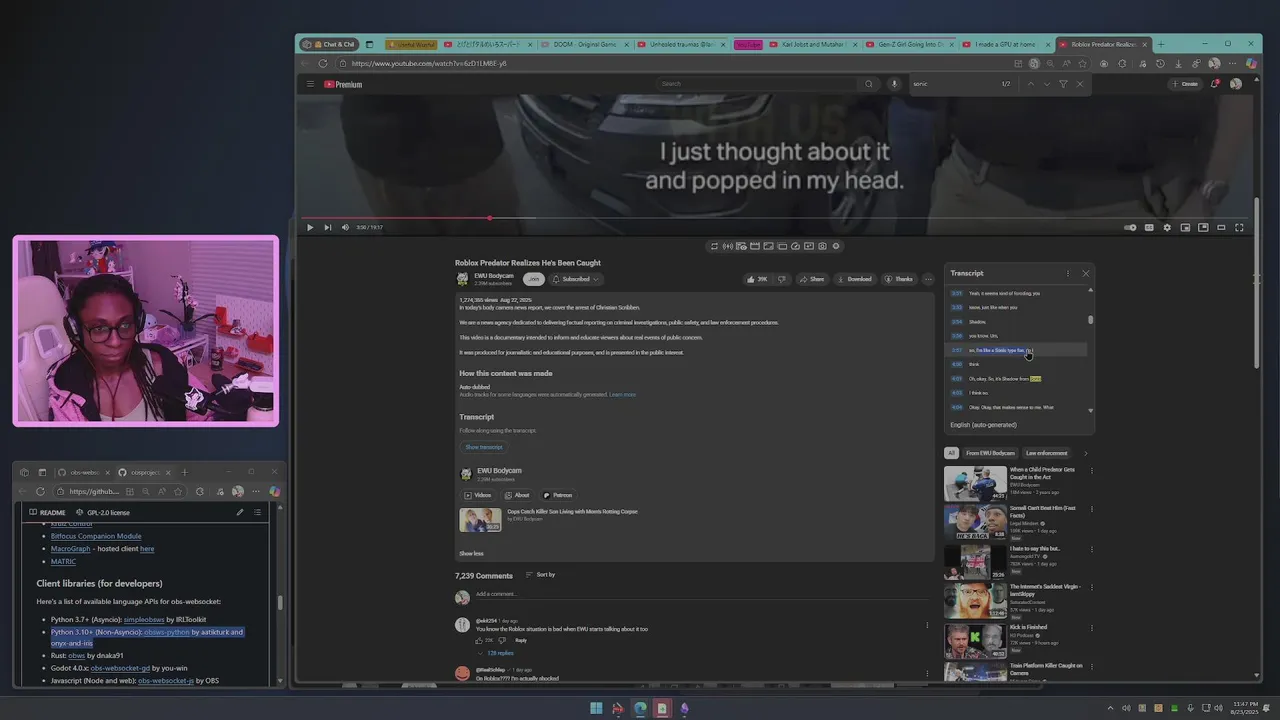Open YouTube Create button

tap(1185, 84)
